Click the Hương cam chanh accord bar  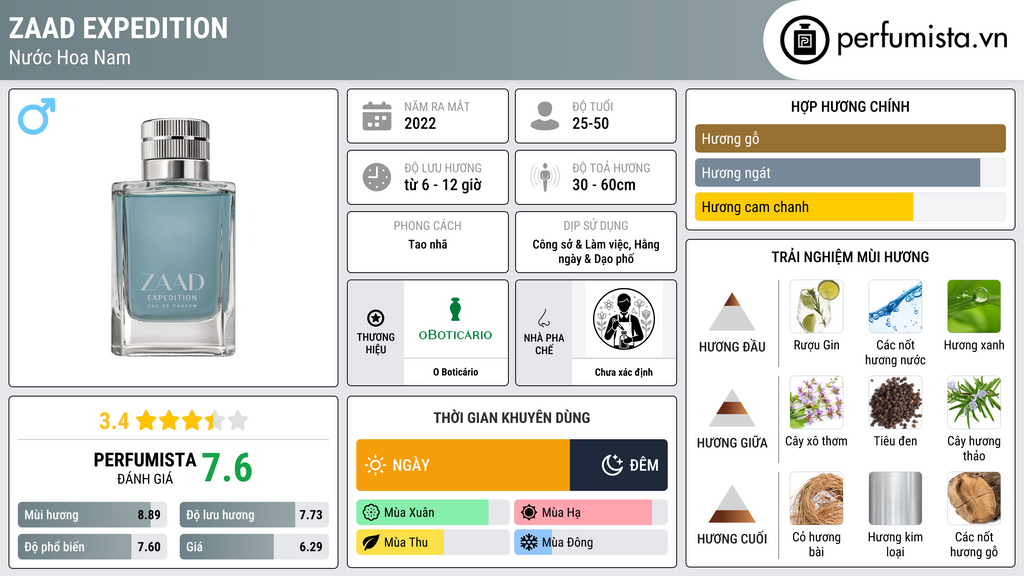(x=850, y=207)
